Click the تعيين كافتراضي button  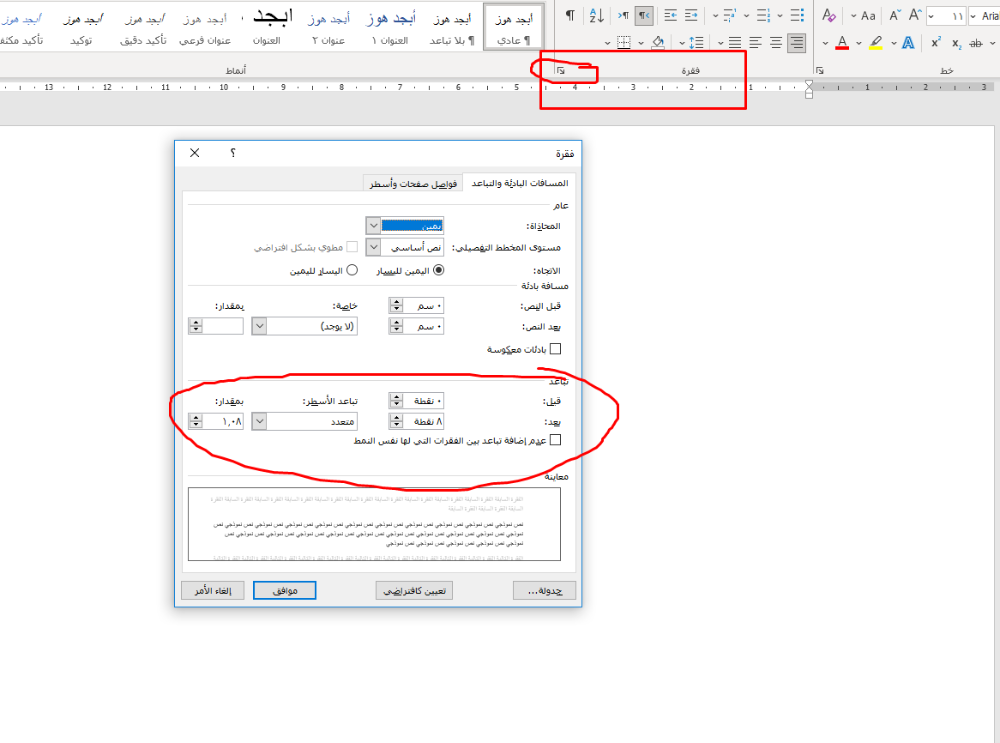(414, 591)
